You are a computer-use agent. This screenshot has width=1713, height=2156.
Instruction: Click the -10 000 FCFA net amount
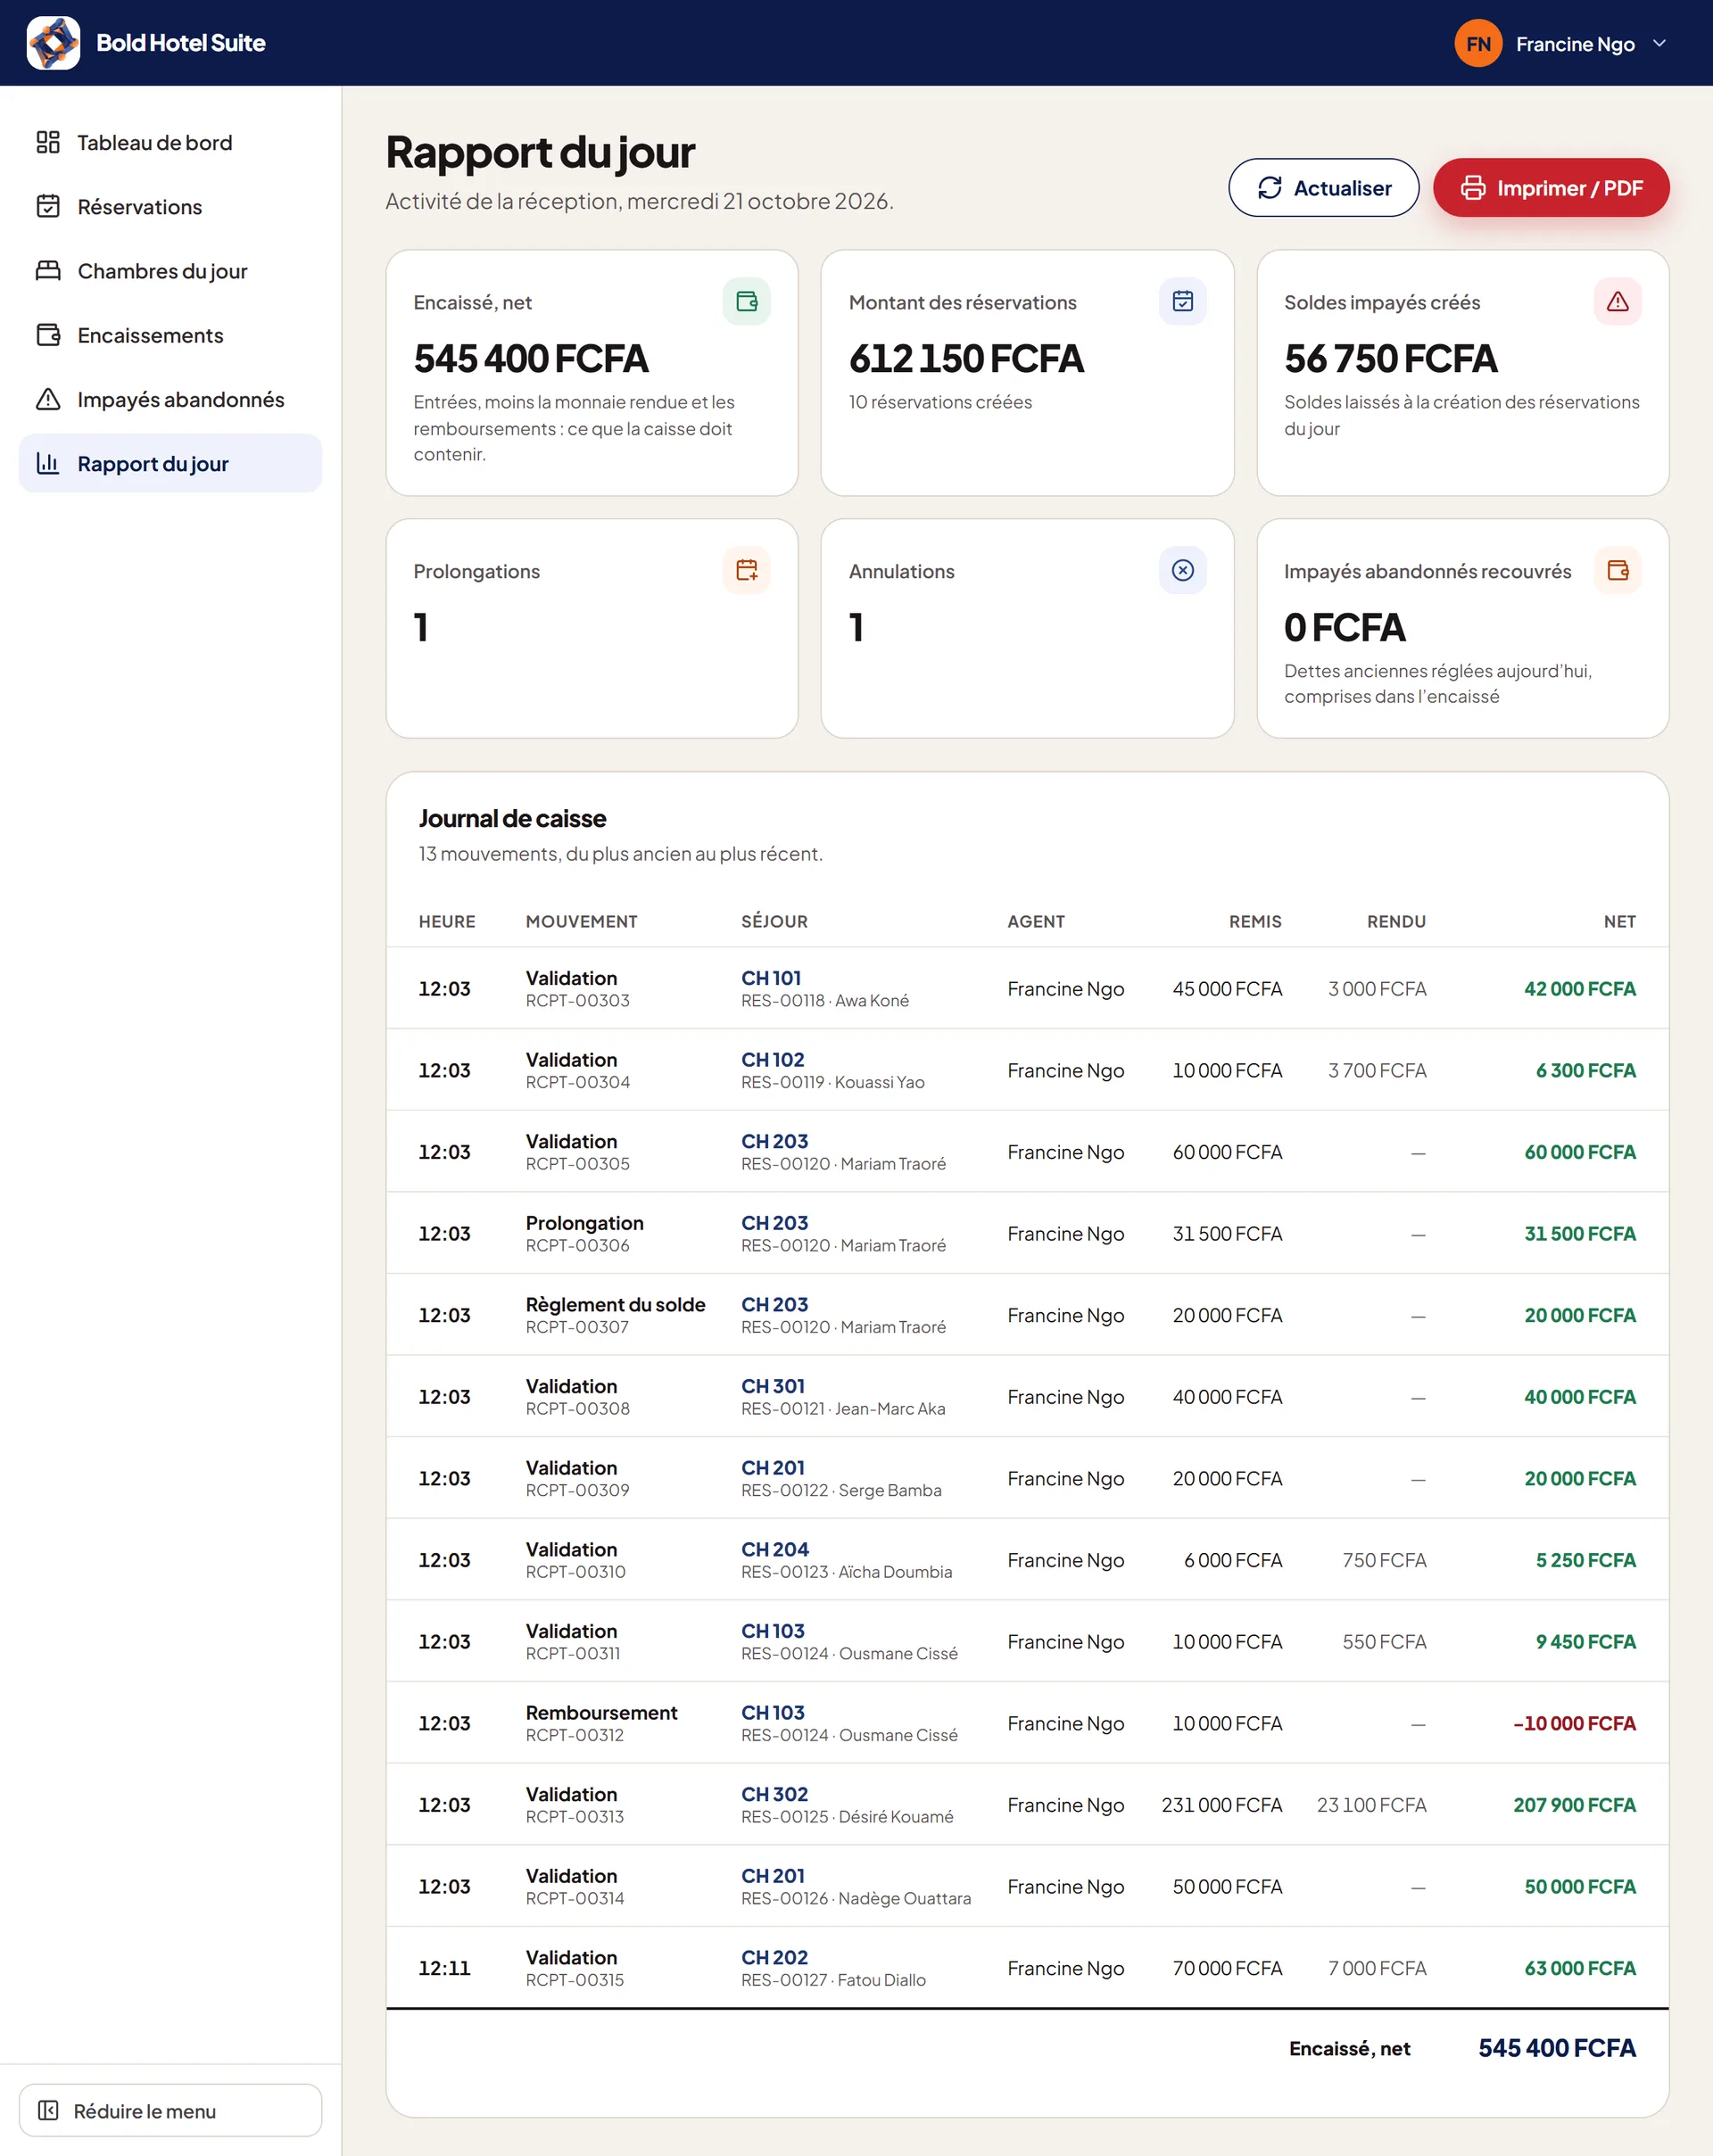1574,1724
